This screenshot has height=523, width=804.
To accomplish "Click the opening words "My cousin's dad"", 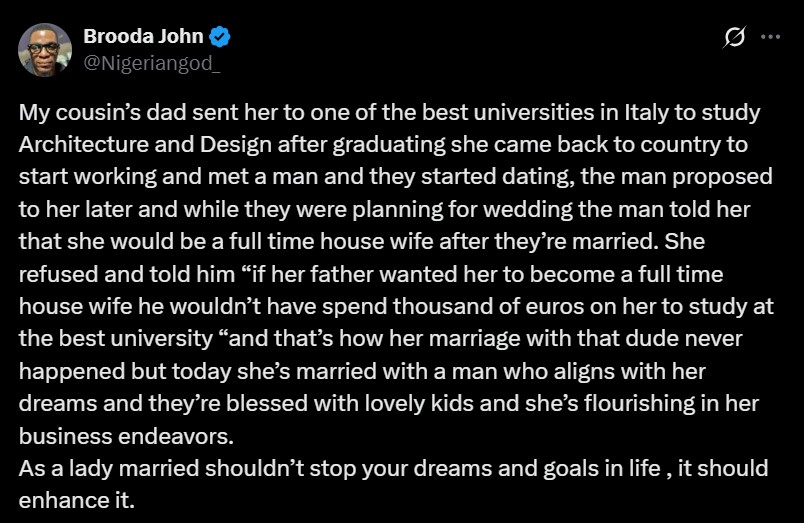I will pos(90,113).
